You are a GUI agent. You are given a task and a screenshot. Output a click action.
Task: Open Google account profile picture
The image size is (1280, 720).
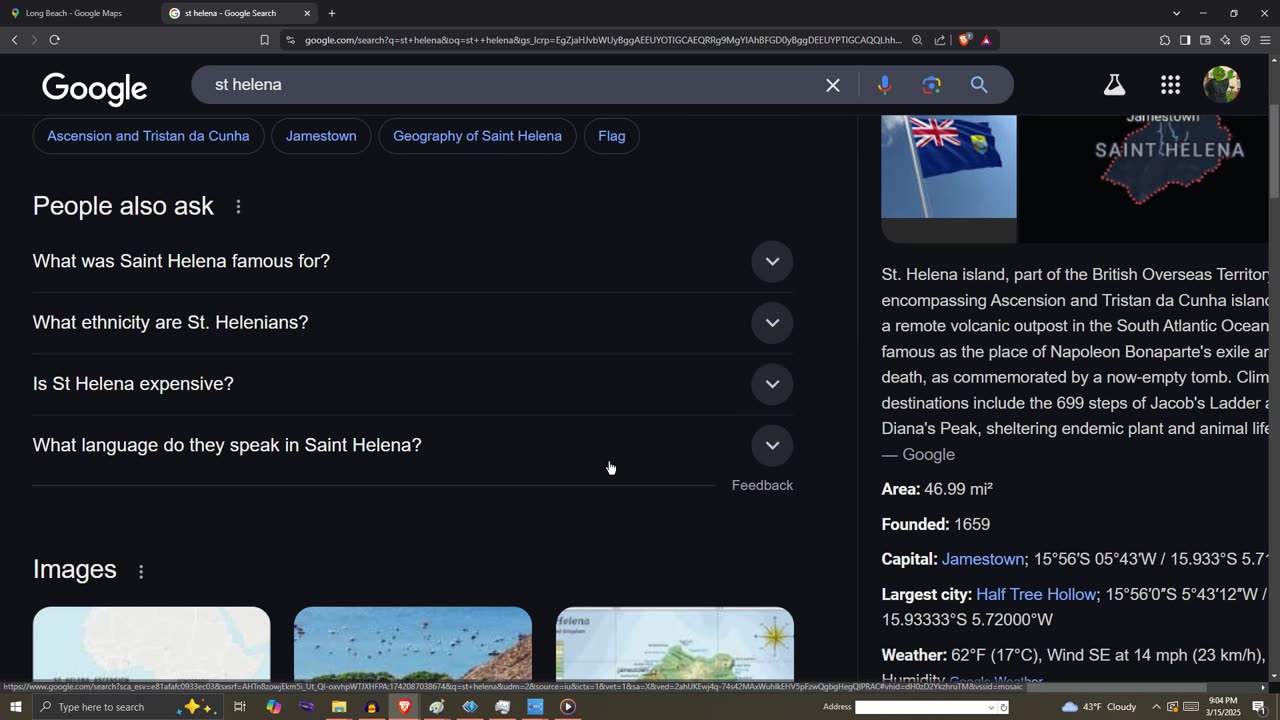1221,85
